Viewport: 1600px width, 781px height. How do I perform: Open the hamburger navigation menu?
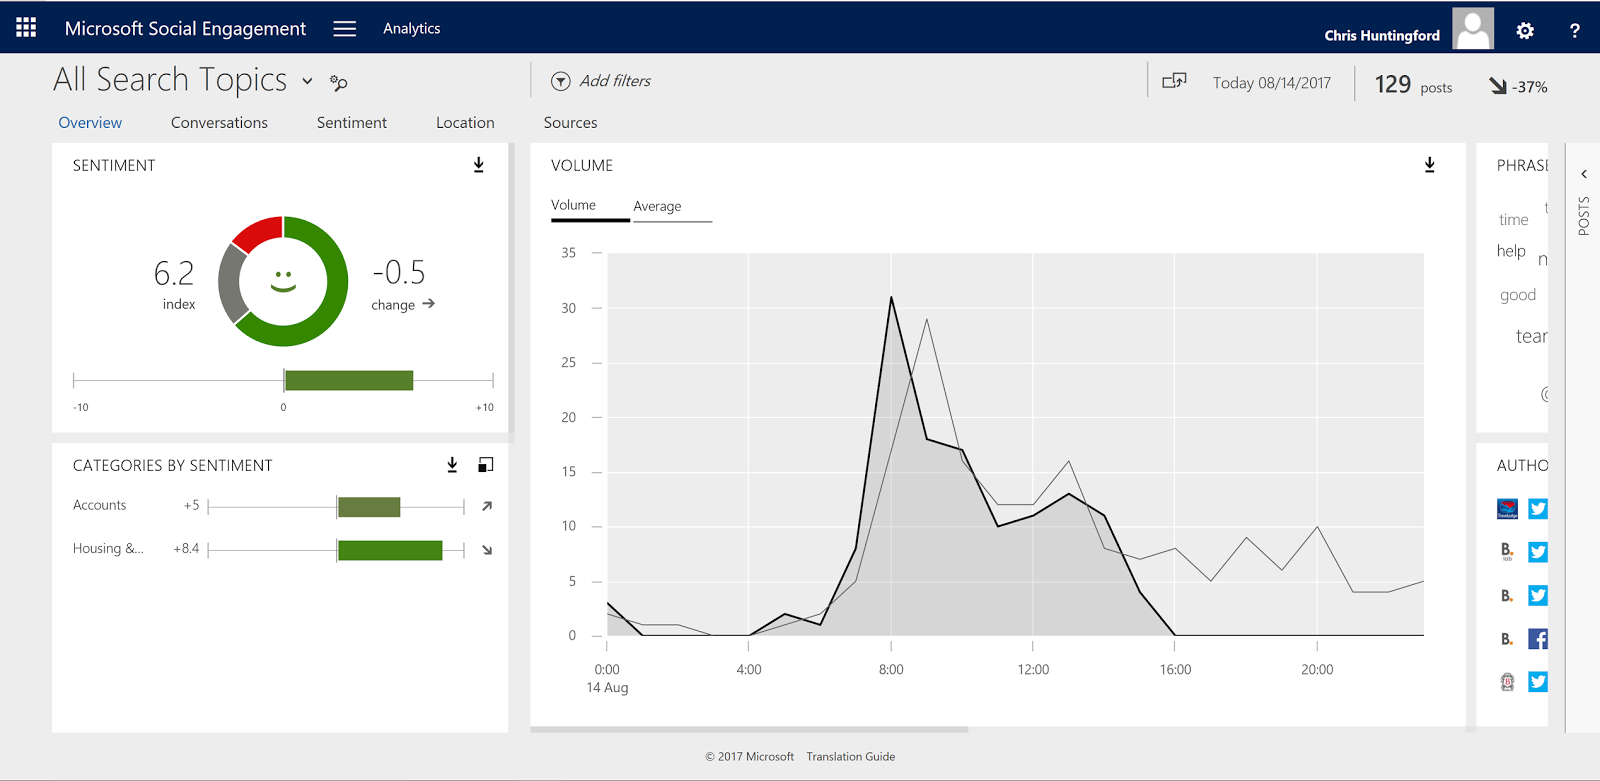[344, 29]
